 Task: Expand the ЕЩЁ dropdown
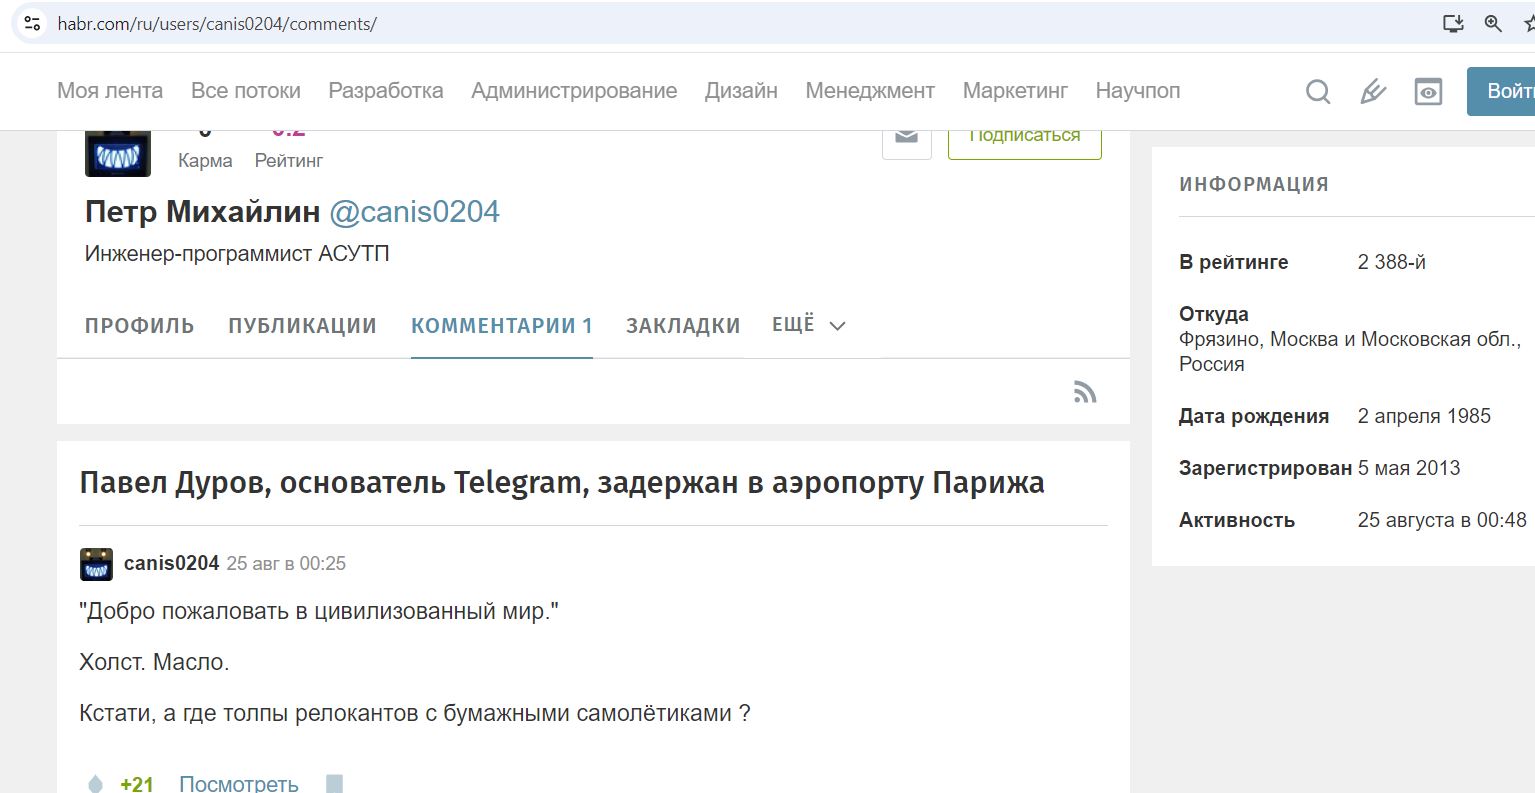pos(809,325)
